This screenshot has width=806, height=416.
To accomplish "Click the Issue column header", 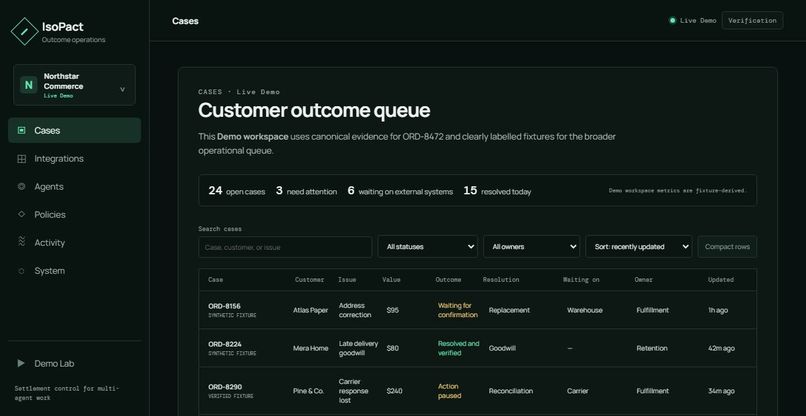I will pos(347,280).
